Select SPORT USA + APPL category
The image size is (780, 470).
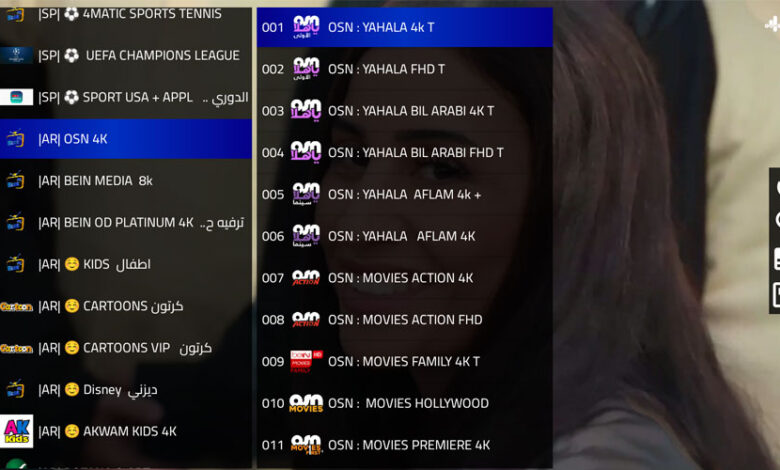[x=126, y=97]
